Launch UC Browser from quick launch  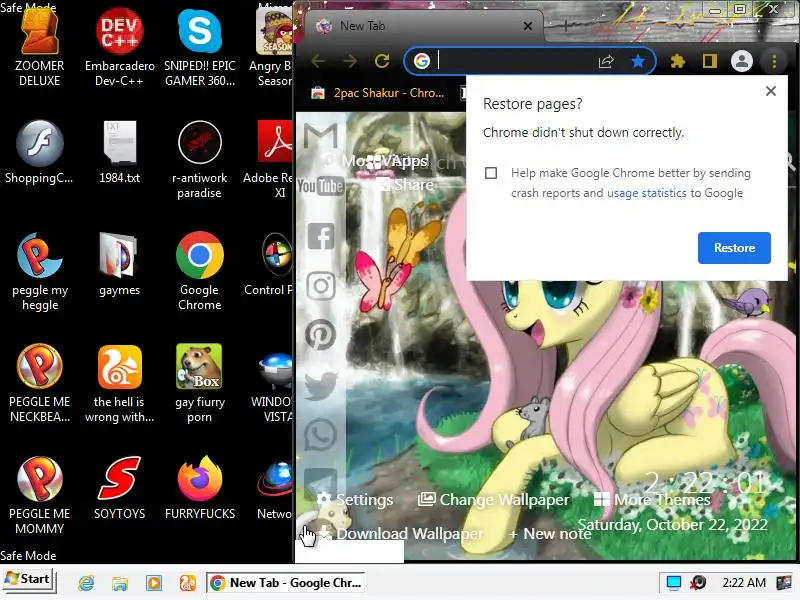point(187,583)
